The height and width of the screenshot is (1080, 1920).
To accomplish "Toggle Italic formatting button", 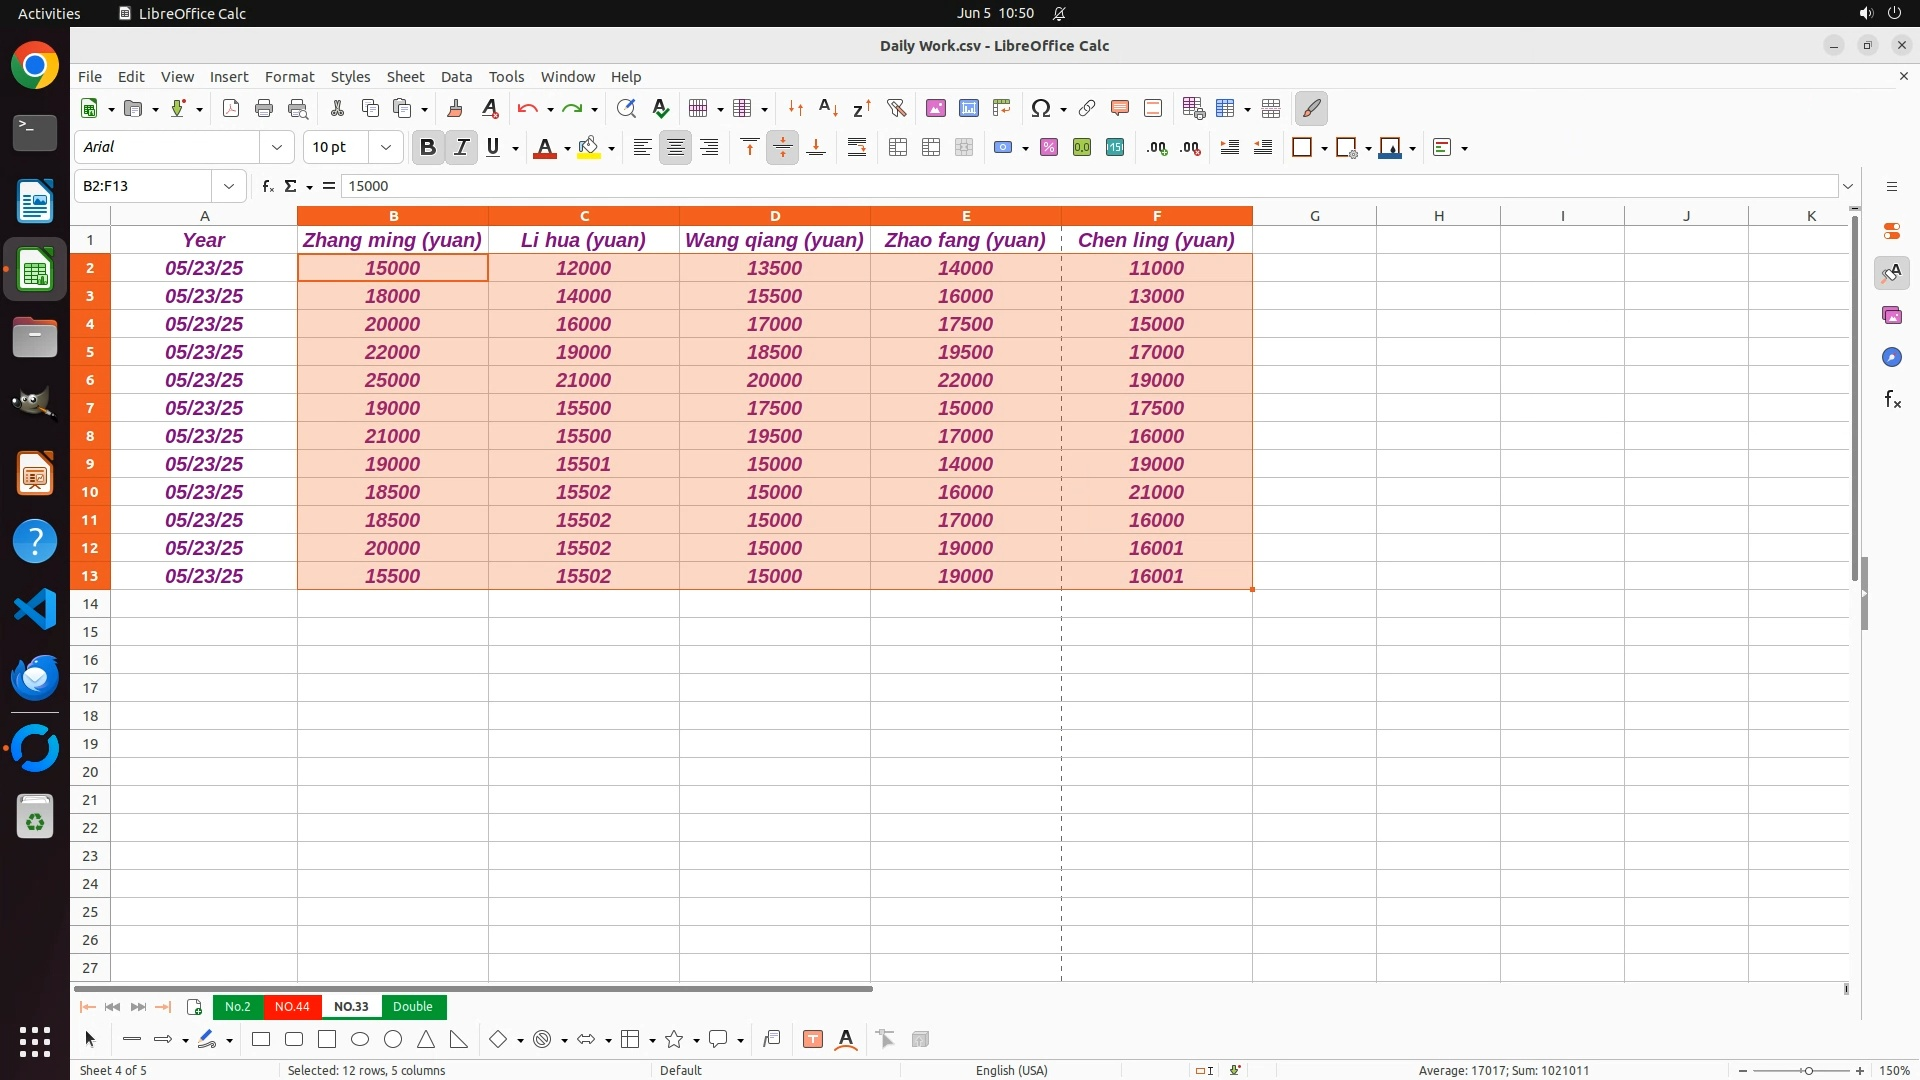I will (461, 148).
